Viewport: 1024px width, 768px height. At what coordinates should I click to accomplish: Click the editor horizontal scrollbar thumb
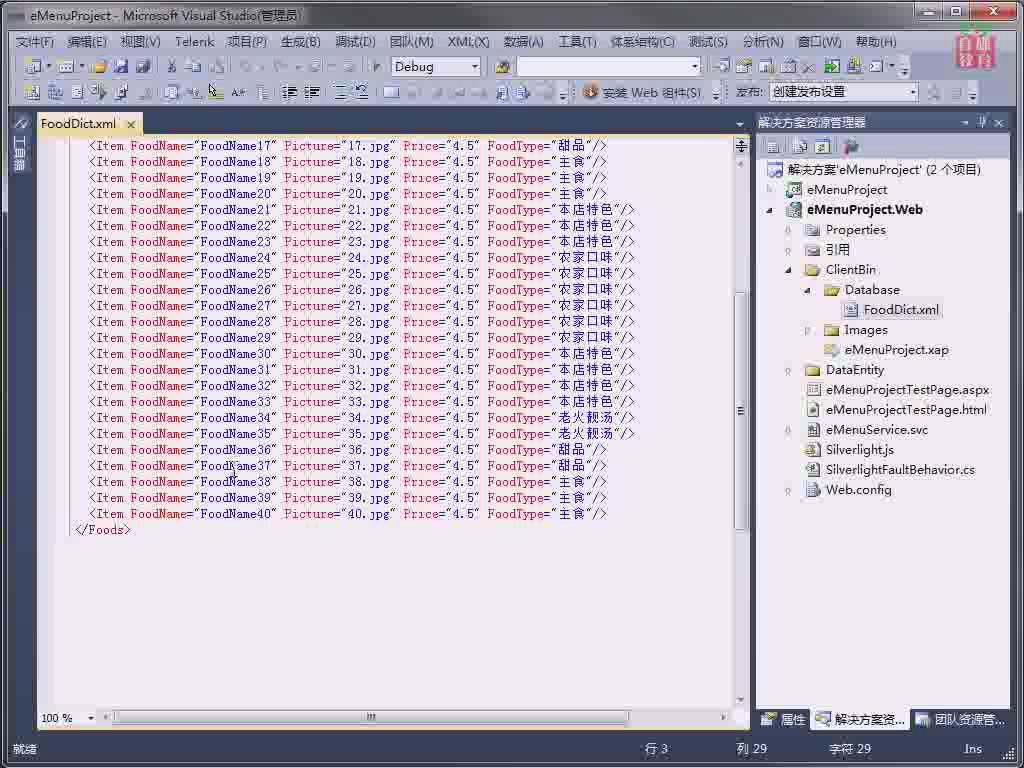tap(370, 717)
